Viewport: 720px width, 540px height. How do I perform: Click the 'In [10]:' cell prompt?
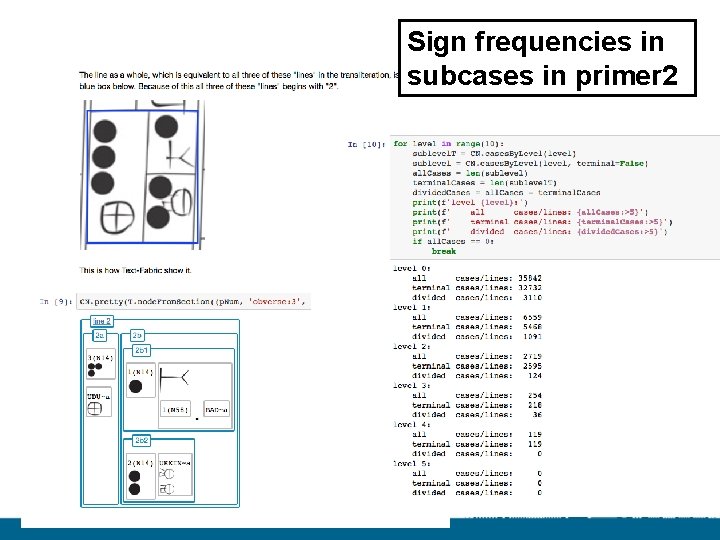click(366, 144)
